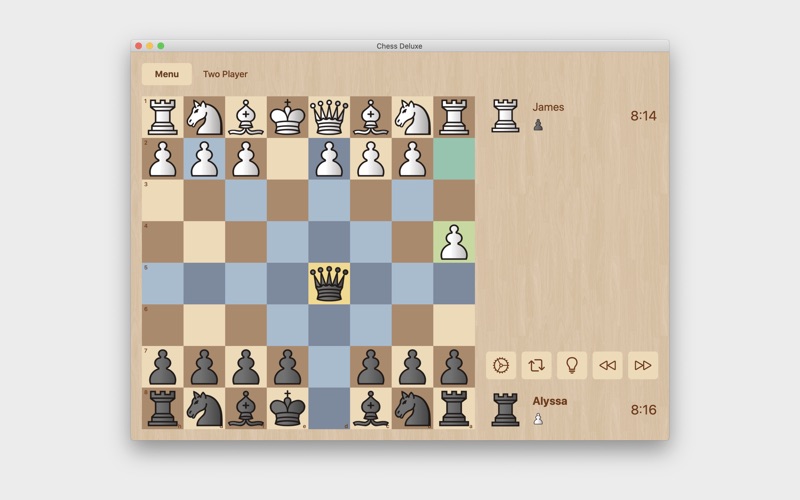Open the Menu tab
The height and width of the screenshot is (500, 800).
pos(167,74)
